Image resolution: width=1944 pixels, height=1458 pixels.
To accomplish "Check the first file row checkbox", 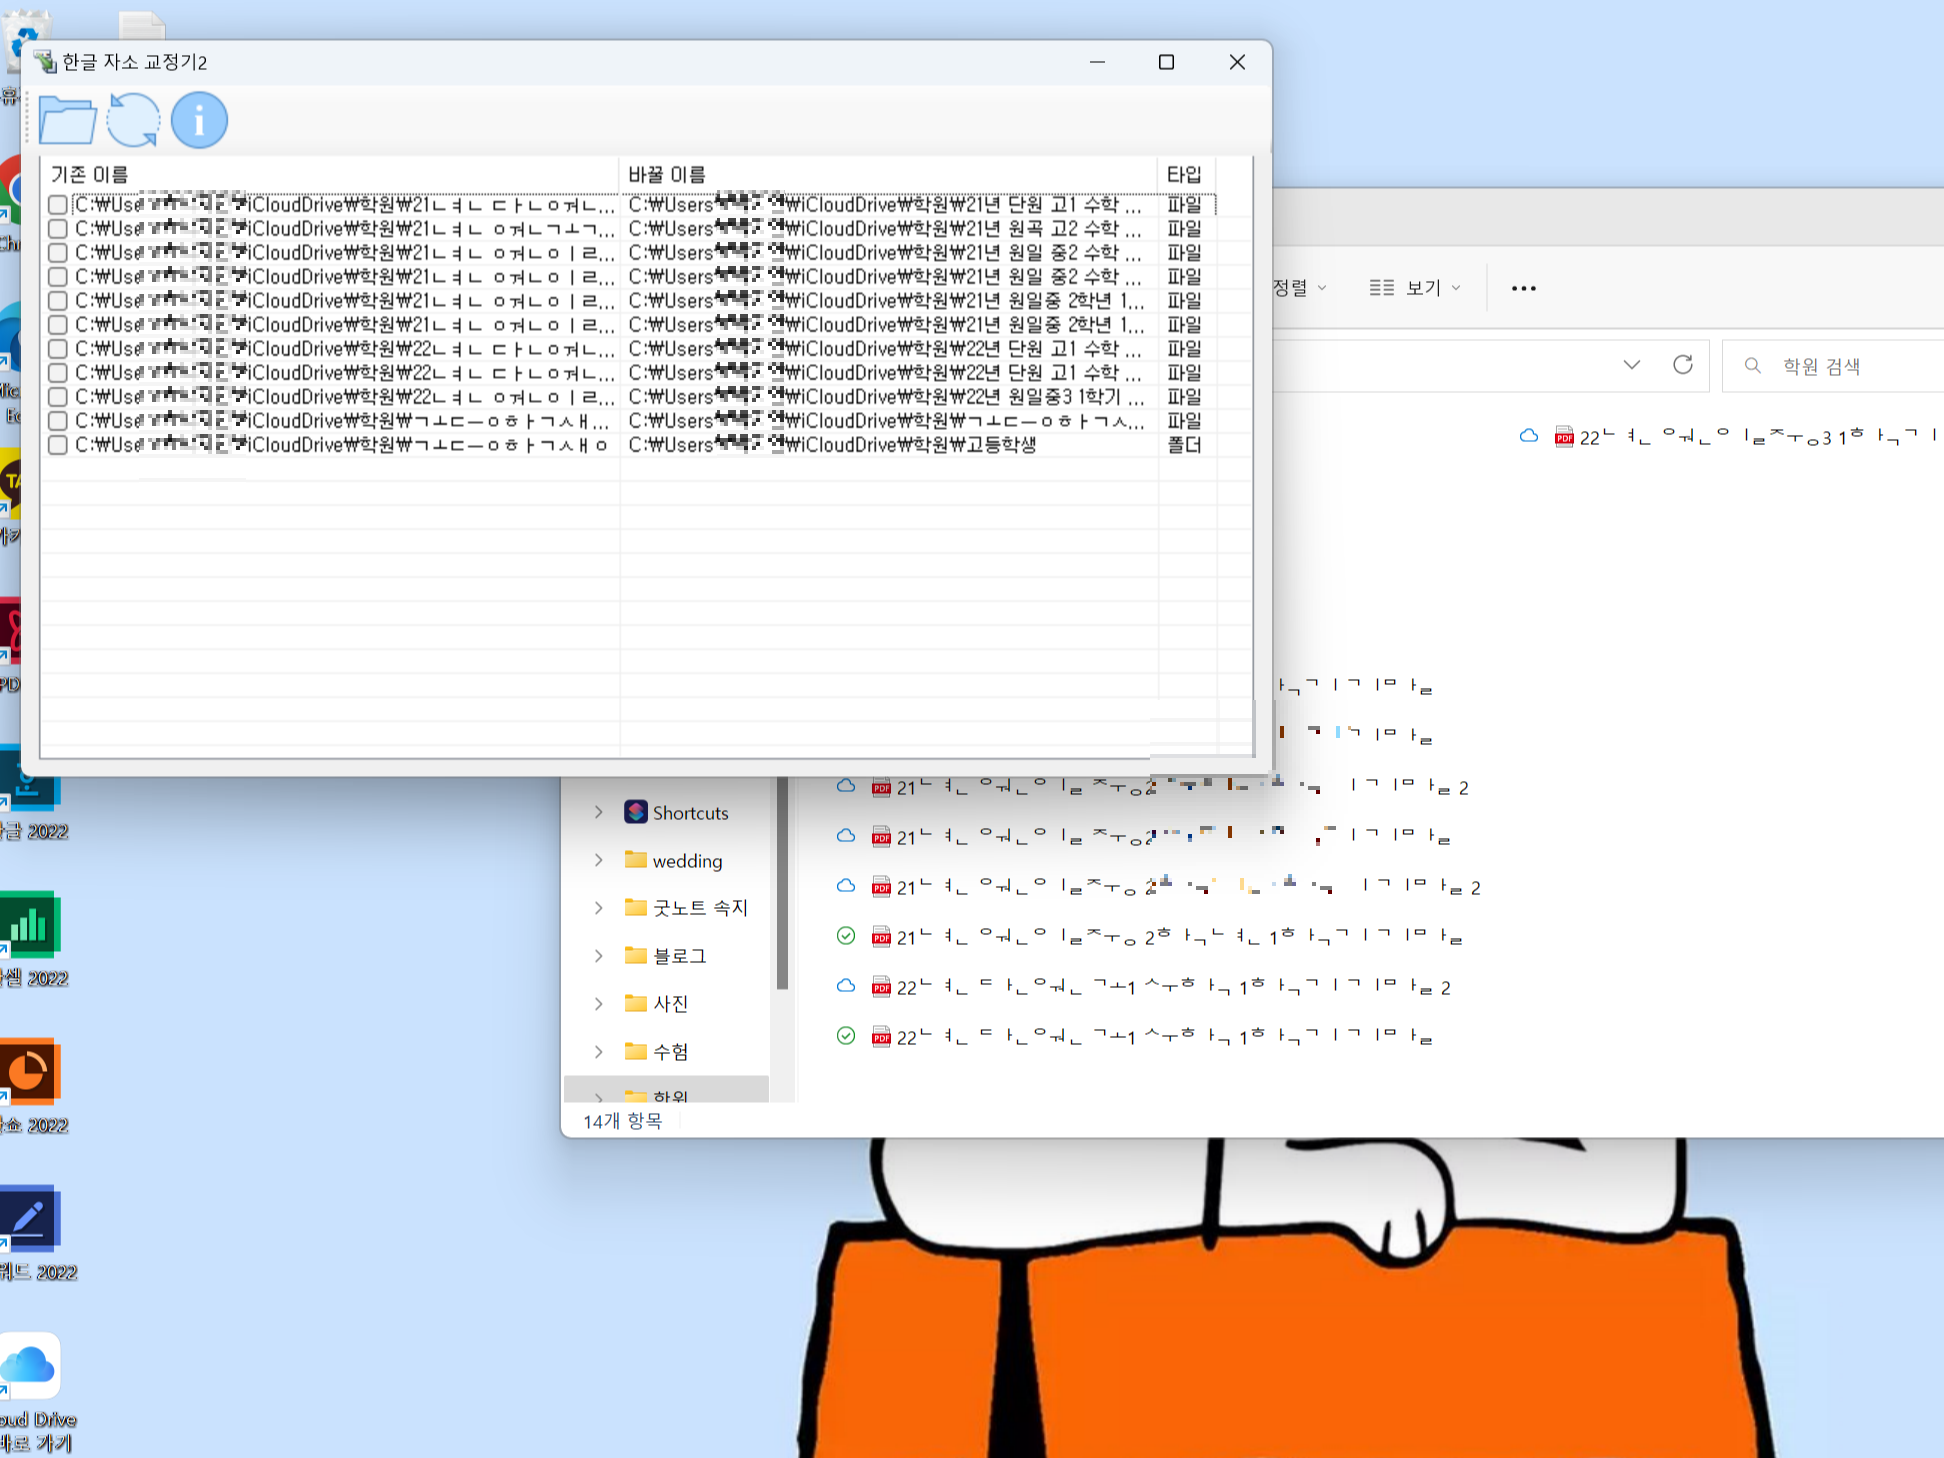I will 58,205.
